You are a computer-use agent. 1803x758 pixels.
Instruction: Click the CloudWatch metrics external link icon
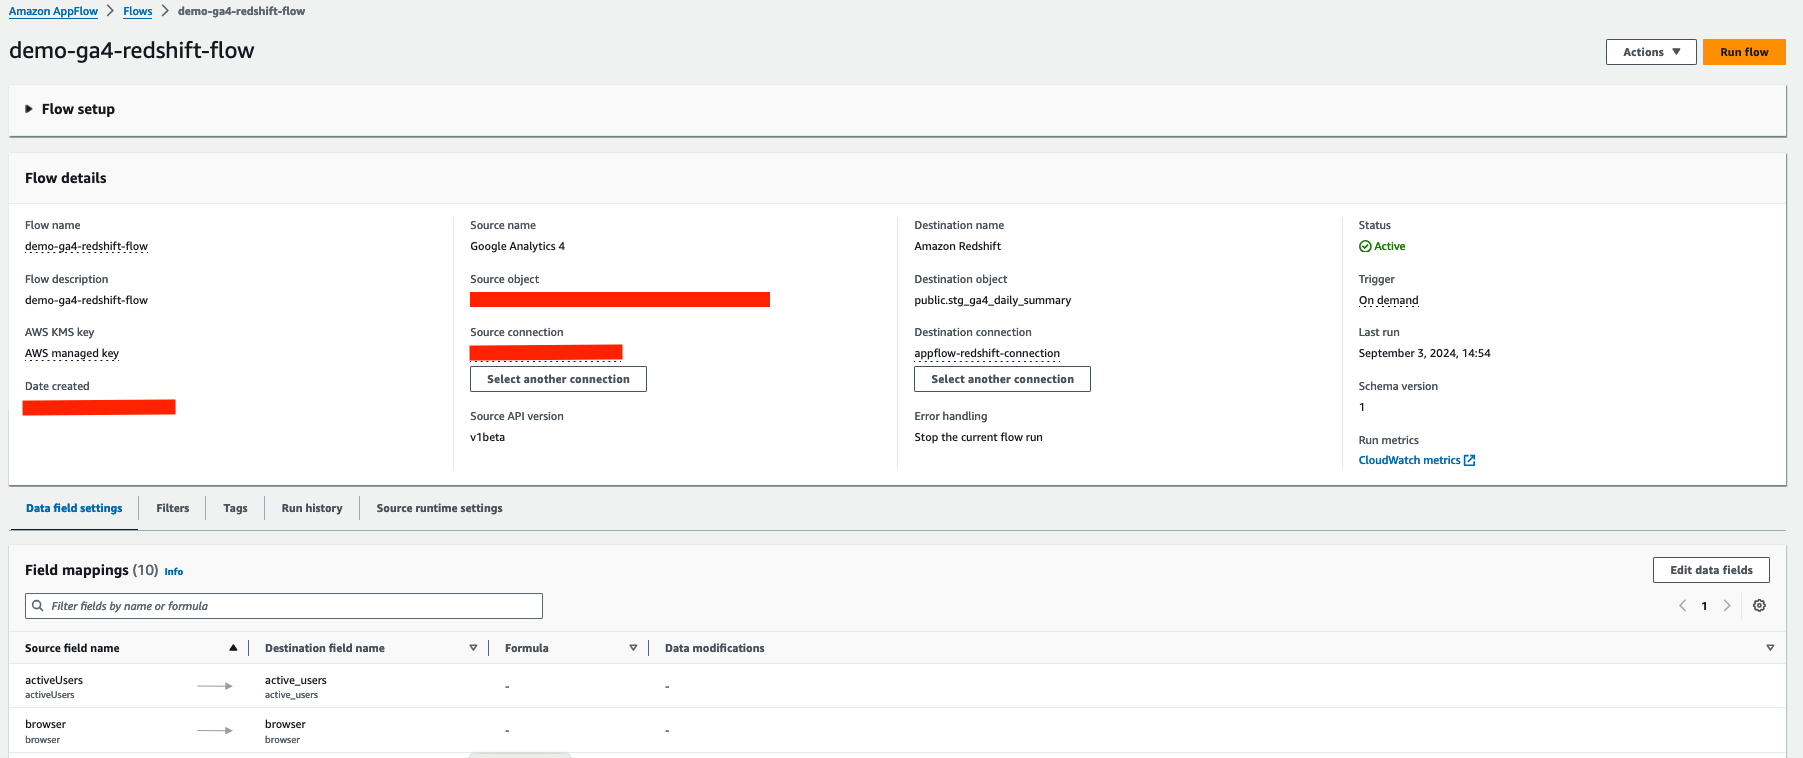point(1469,460)
